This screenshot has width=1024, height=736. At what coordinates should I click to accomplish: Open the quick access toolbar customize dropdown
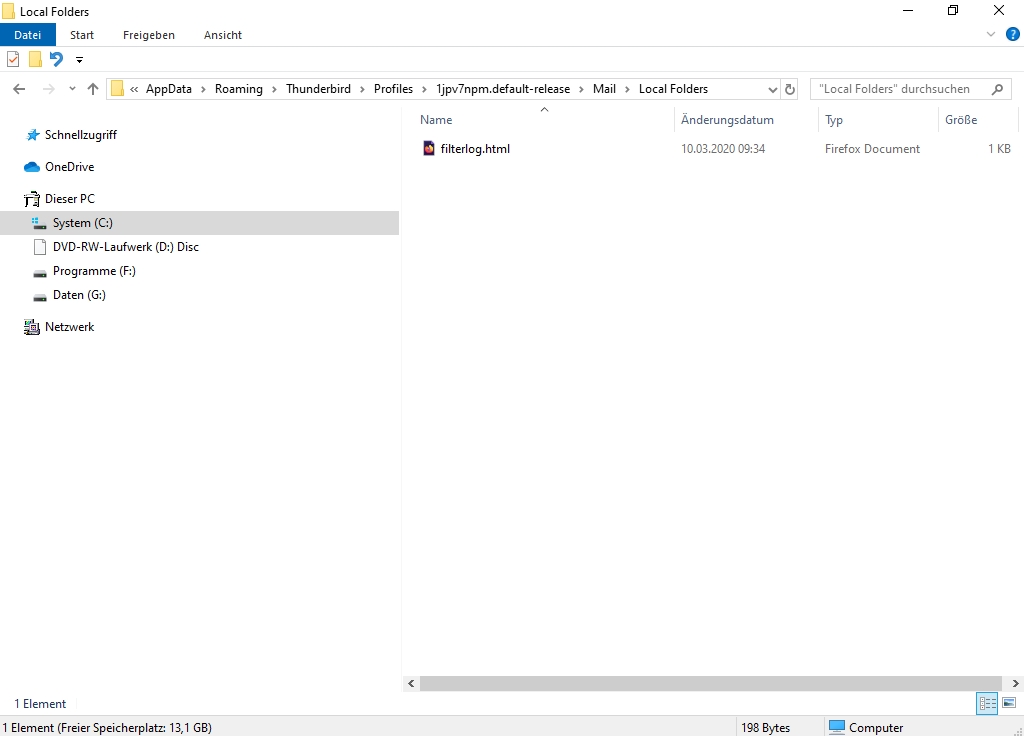(x=79, y=60)
